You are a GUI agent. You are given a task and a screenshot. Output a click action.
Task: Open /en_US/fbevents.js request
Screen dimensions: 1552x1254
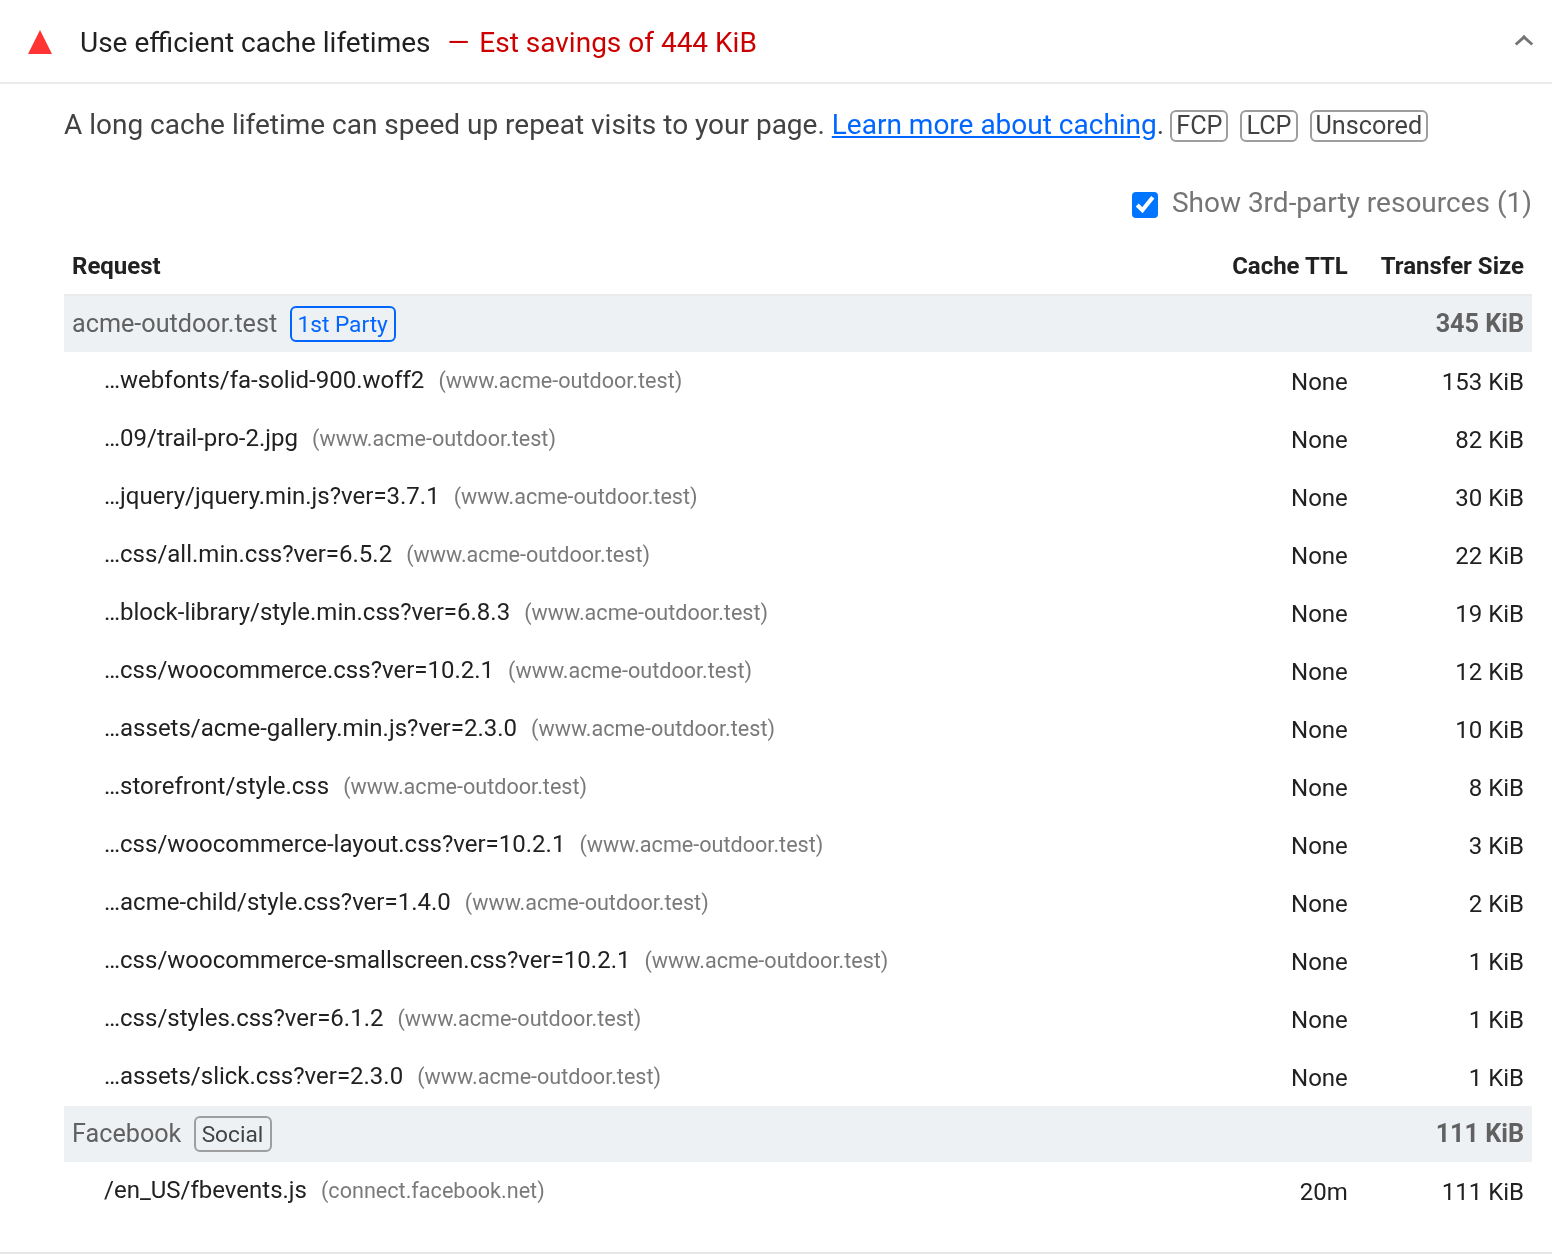tap(205, 1191)
